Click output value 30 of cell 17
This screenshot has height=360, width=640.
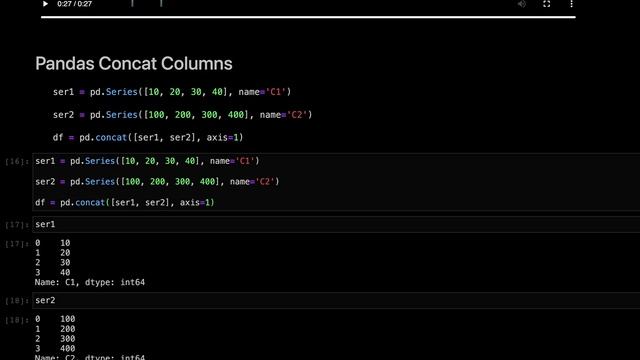(65, 262)
